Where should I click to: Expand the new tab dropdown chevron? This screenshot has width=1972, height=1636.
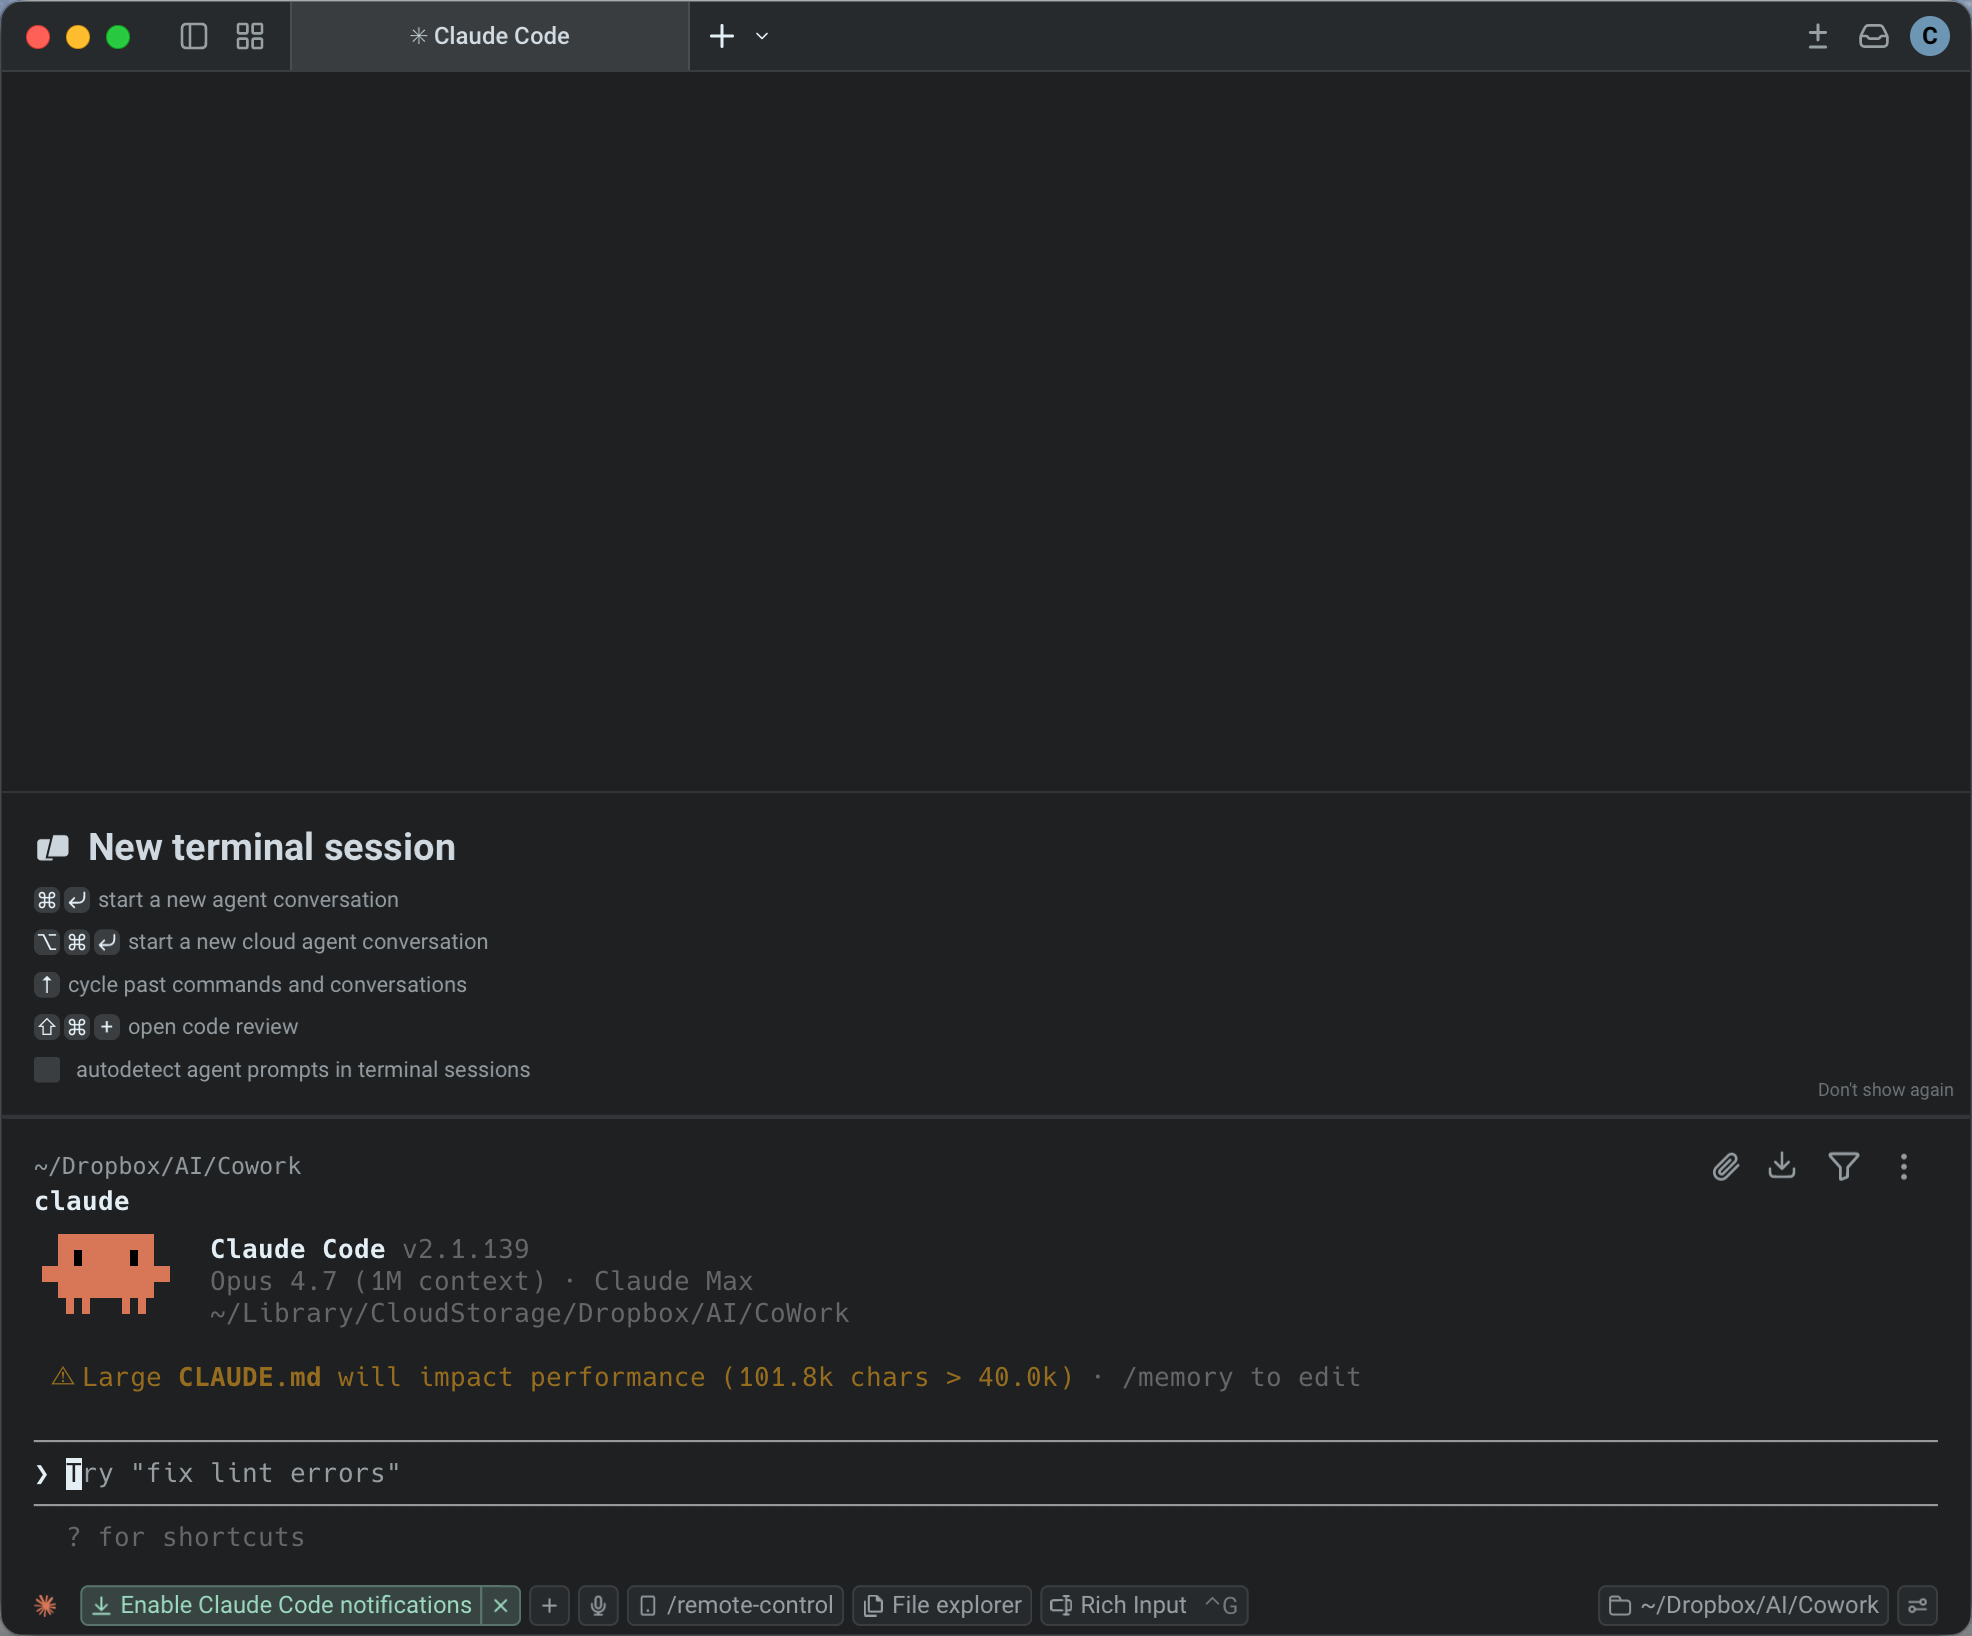(x=762, y=36)
